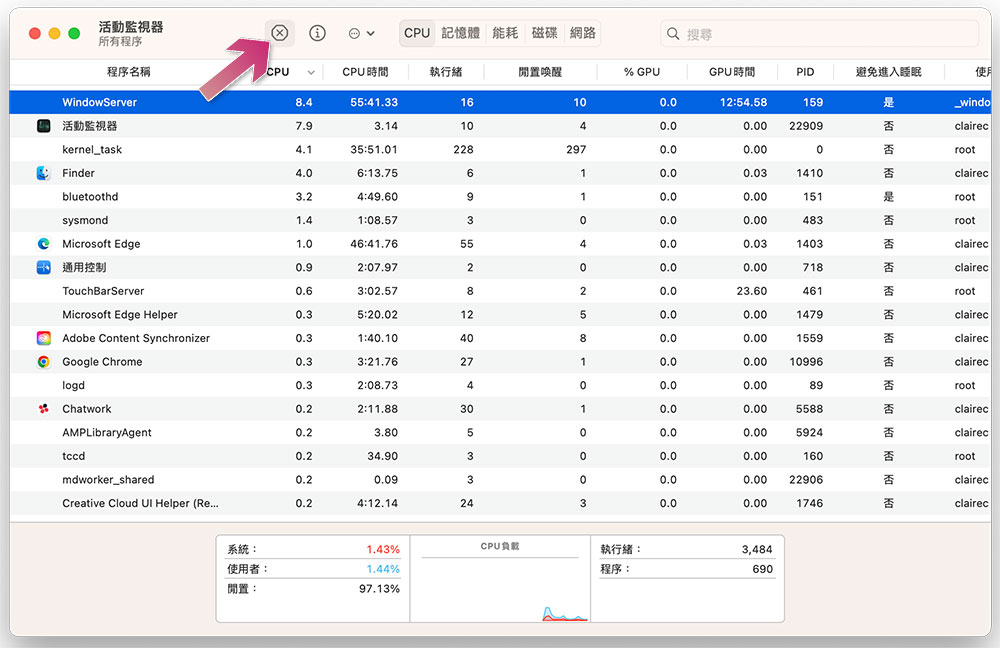Screen dimensions: 1000x648
Task: Click the 活動監視器 app icon in the list
Action: (43, 126)
